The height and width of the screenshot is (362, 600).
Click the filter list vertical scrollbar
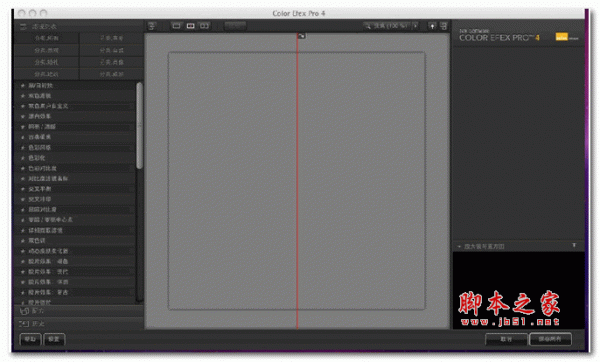[139, 126]
